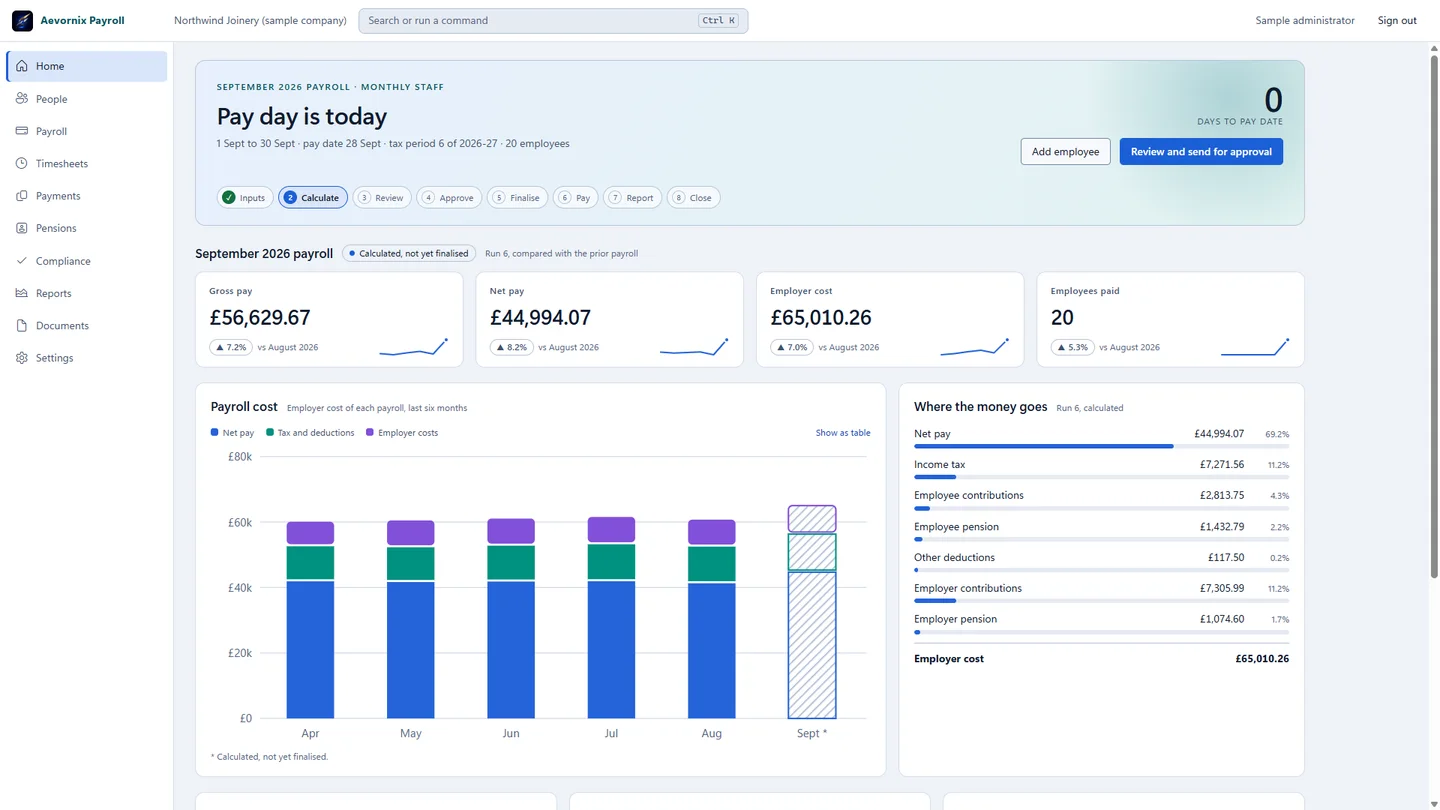
Task: Click the 0 days to pay date counter
Action: pyautogui.click(x=1273, y=100)
